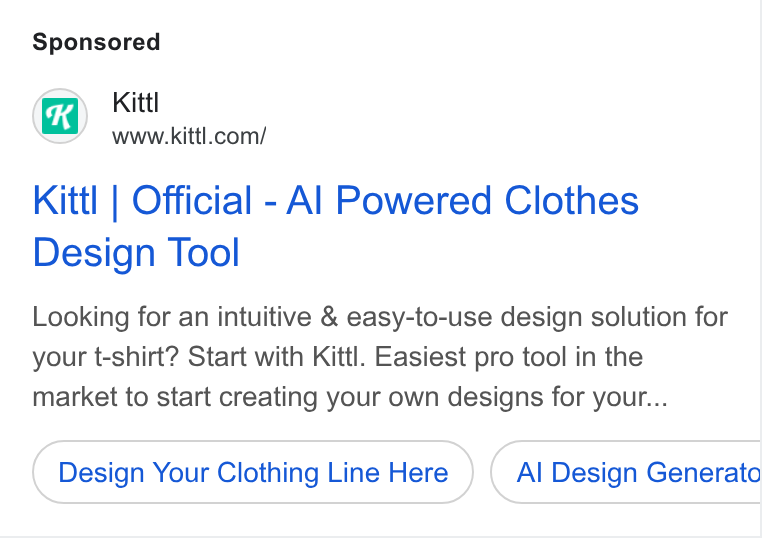Click the green Kittl K logo icon

click(x=60, y=116)
